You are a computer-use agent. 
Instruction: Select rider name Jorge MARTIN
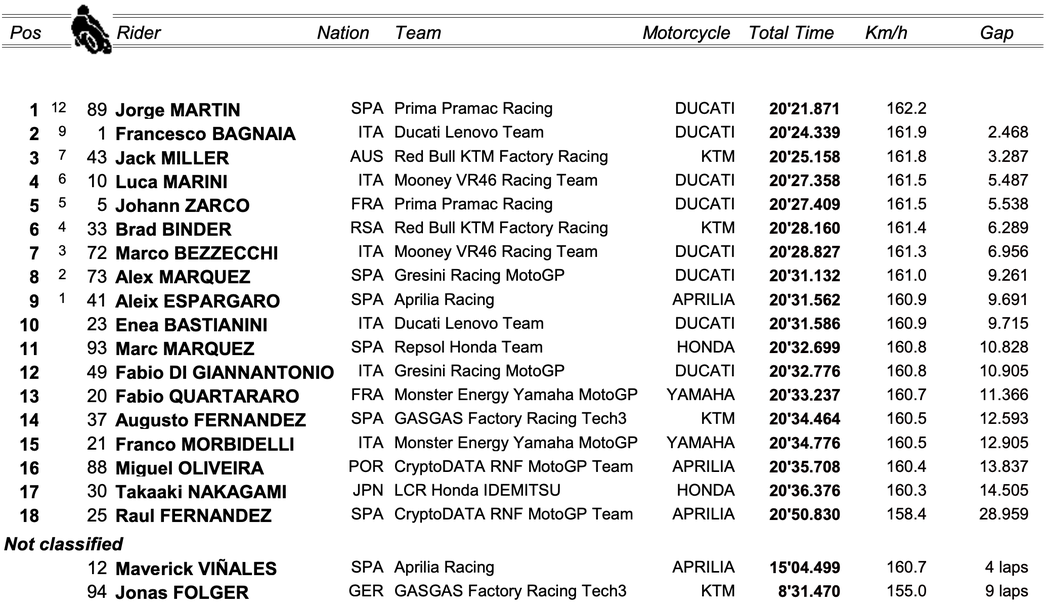[178, 110]
